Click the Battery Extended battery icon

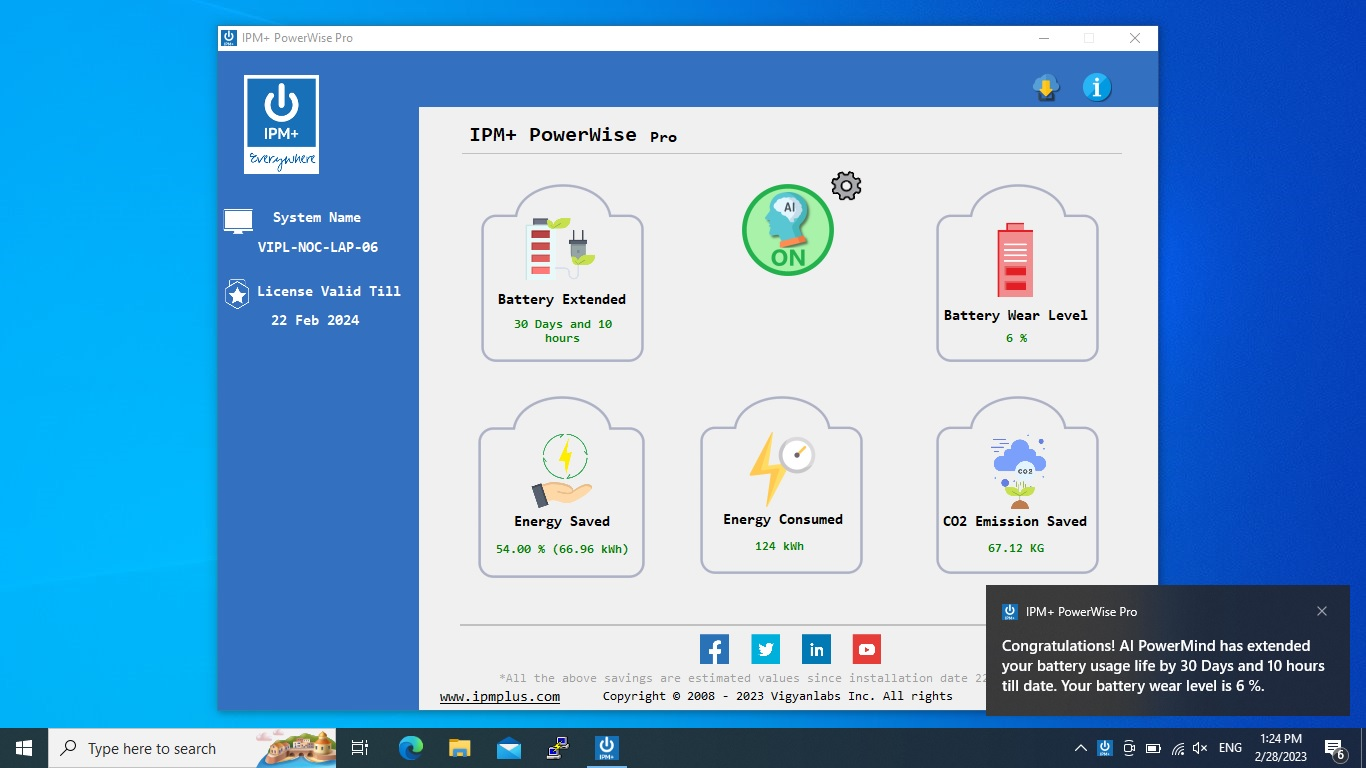click(x=560, y=247)
